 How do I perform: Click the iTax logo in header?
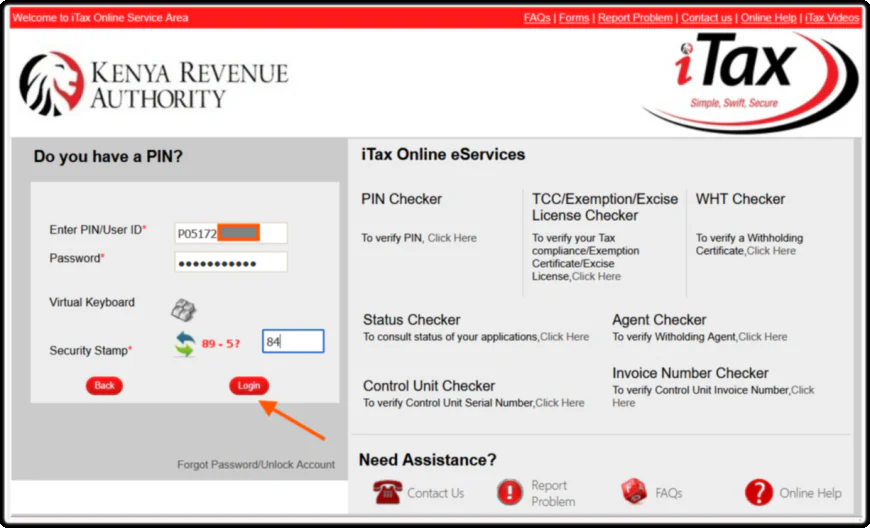[x=749, y=82]
